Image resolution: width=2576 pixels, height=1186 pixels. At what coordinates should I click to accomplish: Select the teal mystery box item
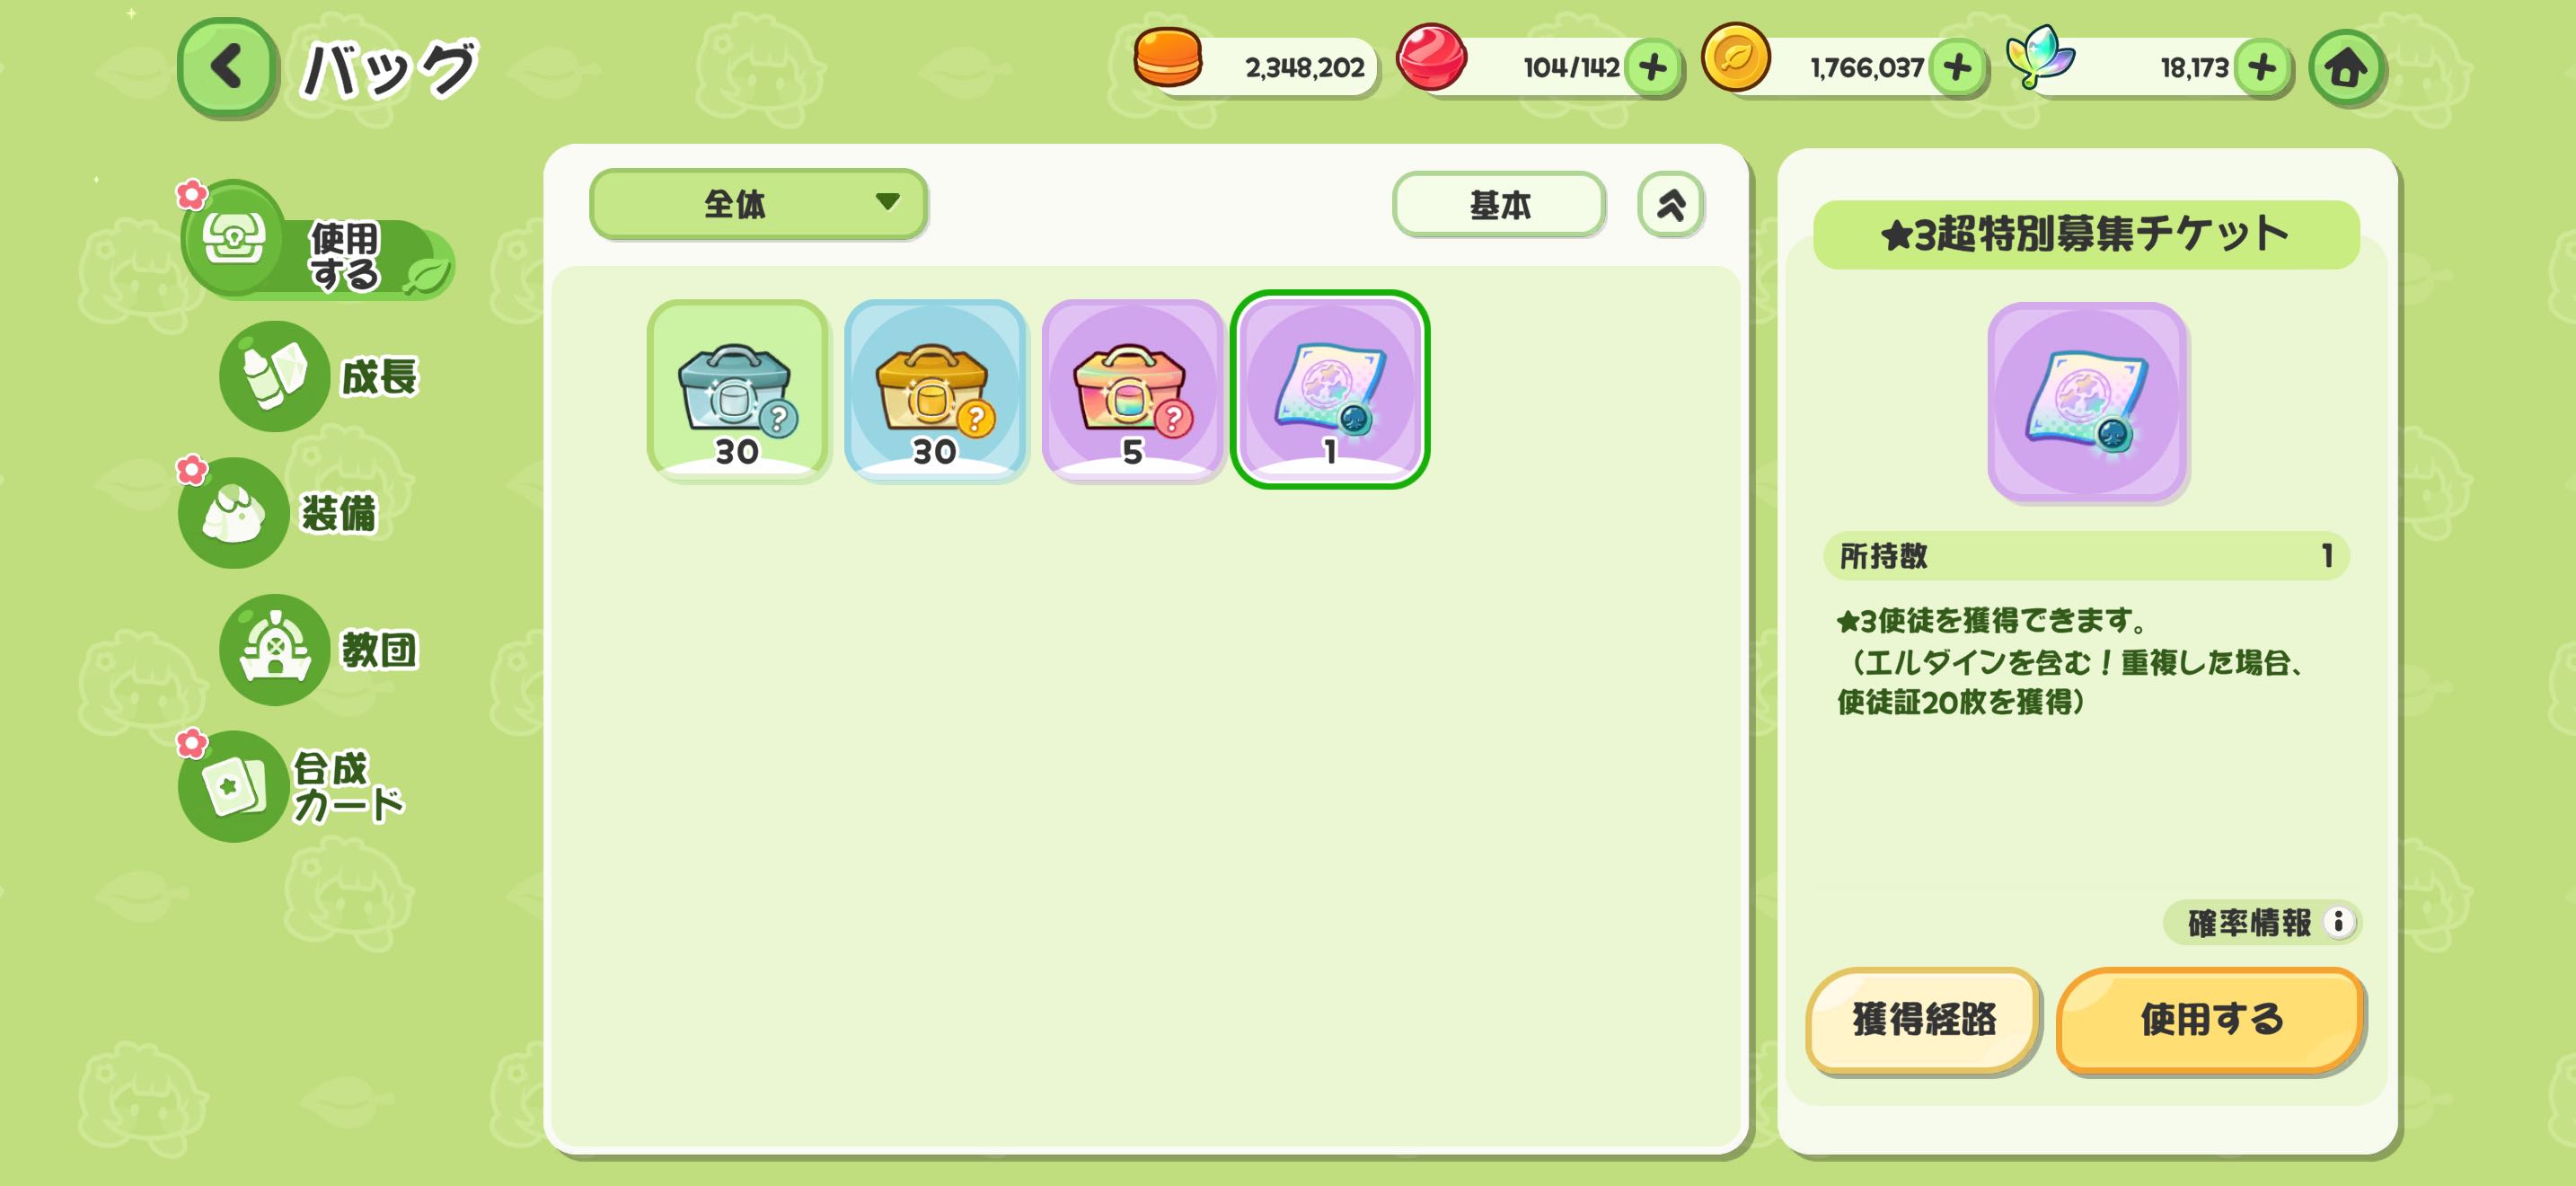(737, 390)
